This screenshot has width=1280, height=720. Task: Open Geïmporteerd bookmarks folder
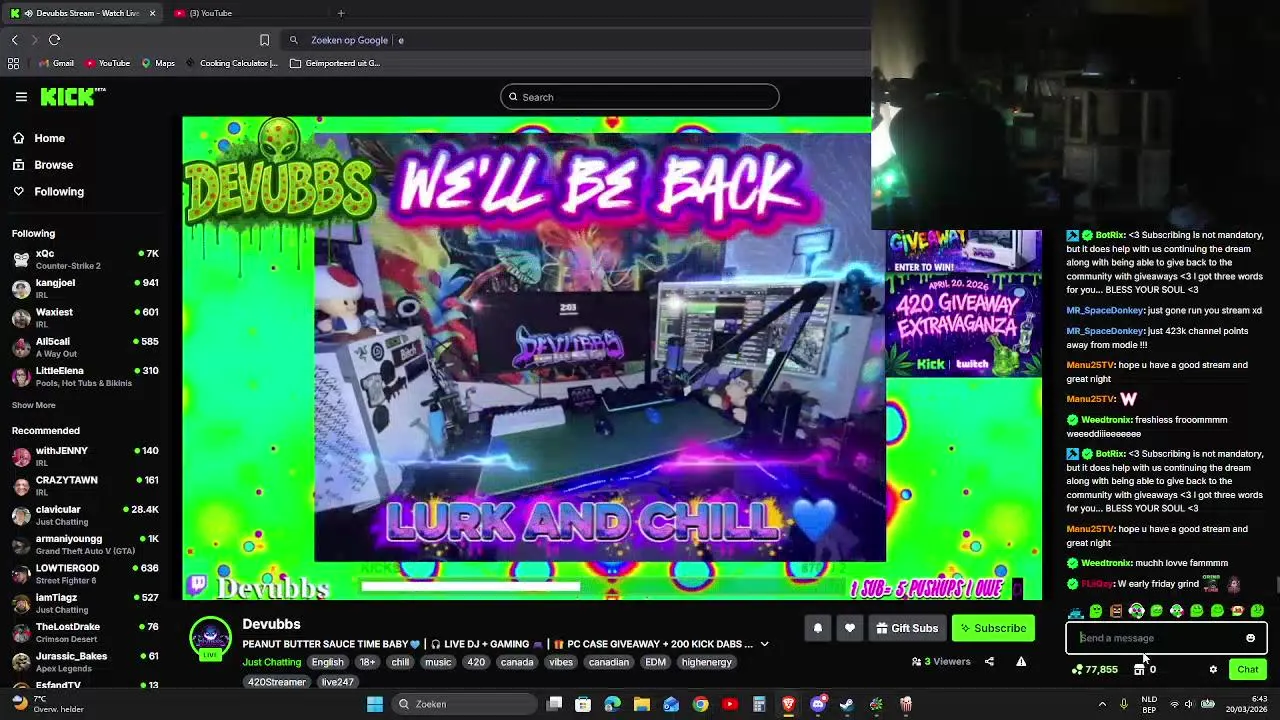[x=335, y=63]
